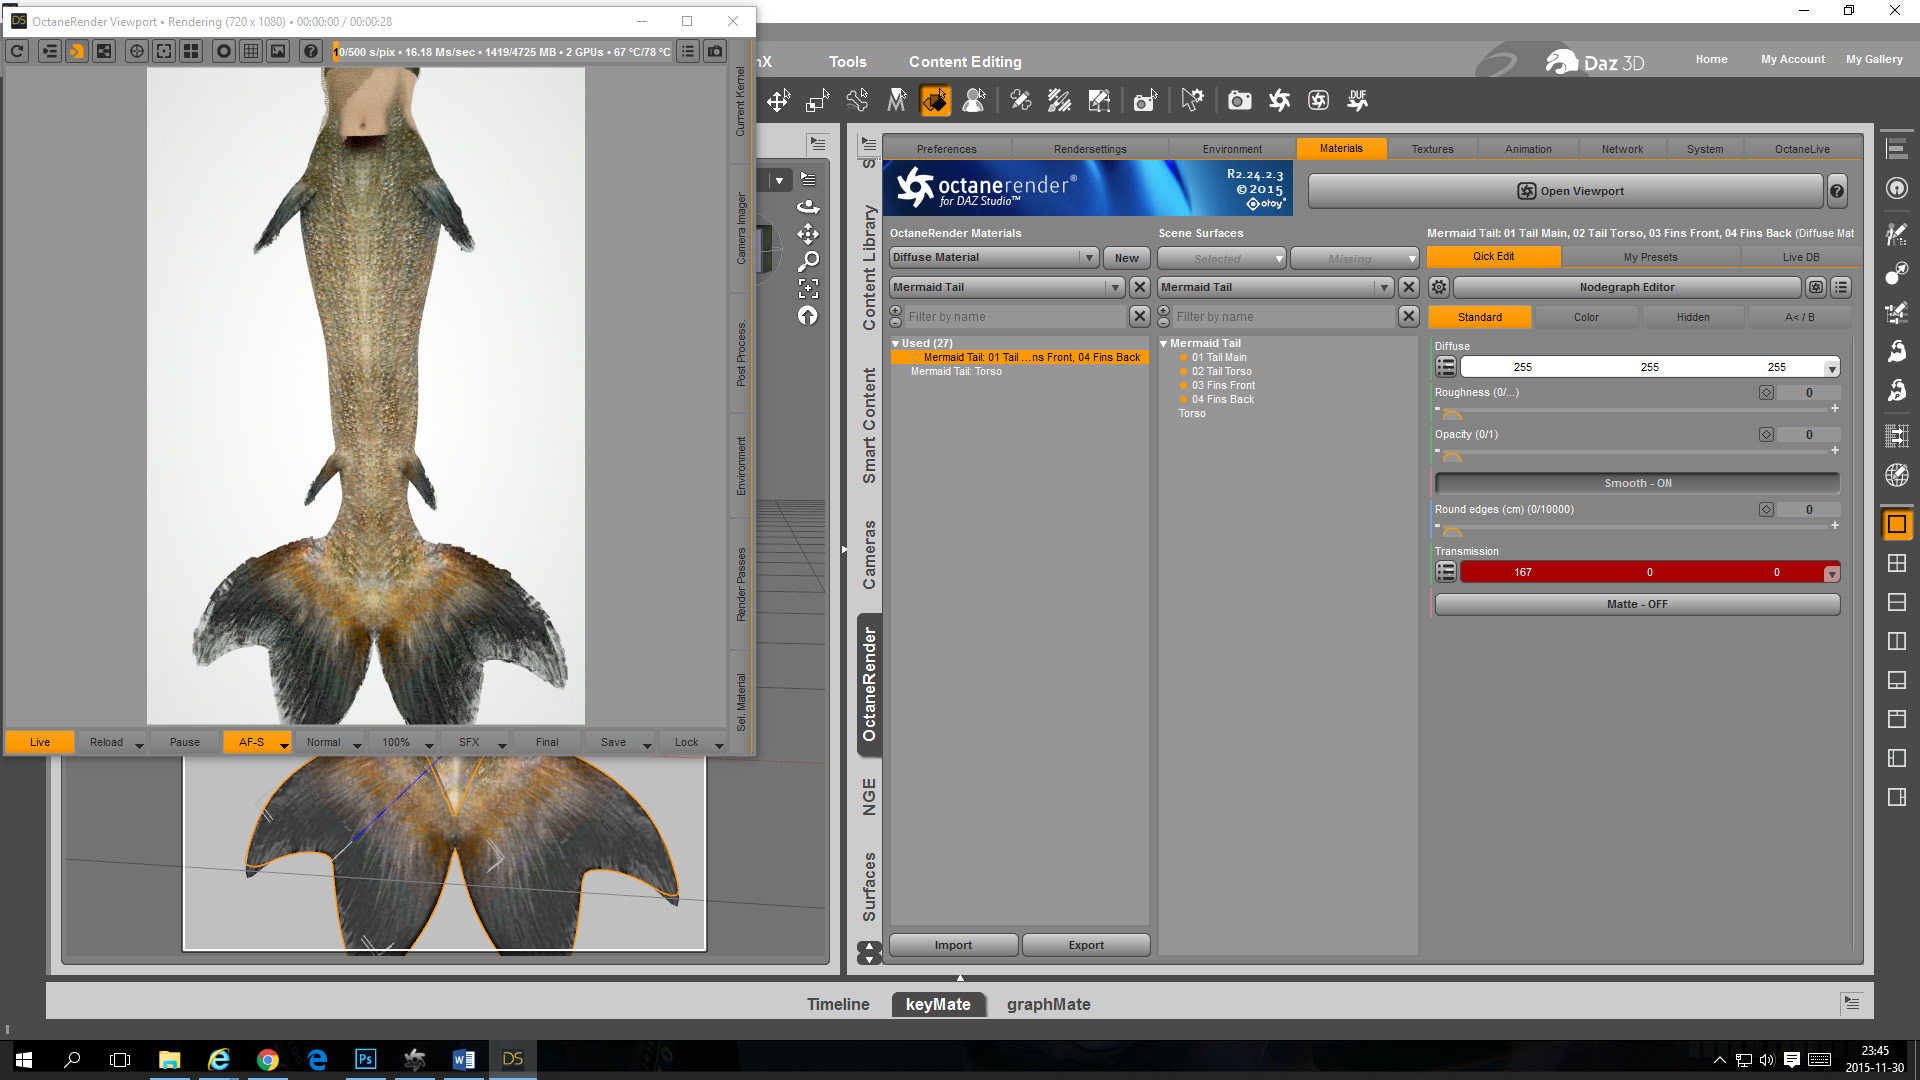Screen dimensions: 1920x1080
Task: Open the Diffuse Material type dropdown
Action: [1088, 258]
